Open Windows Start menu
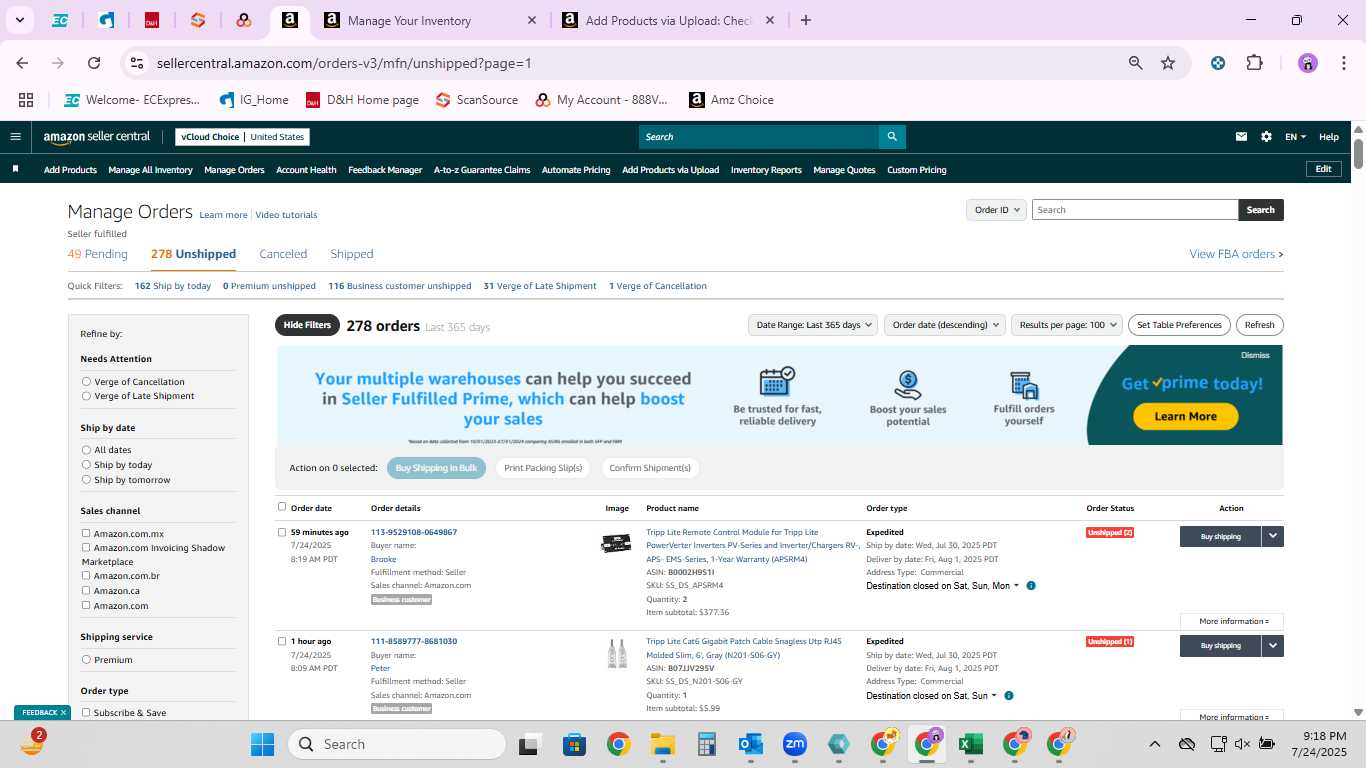Image resolution: width=1366 pixels, height=768 pixels. click(x=262, y=744)
